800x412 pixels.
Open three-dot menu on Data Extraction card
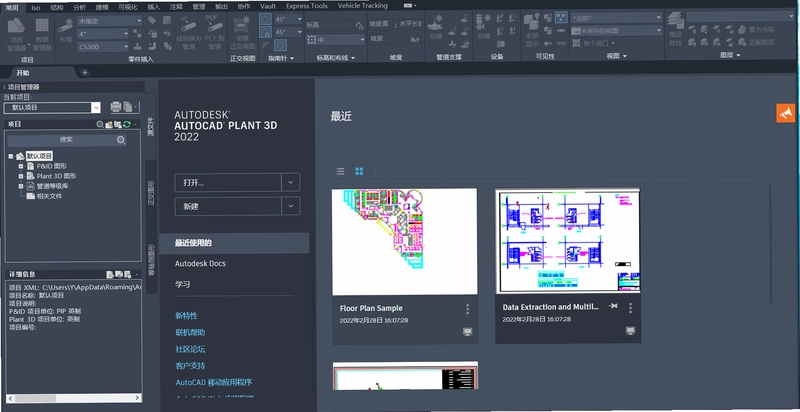click(x=631, y=308)
